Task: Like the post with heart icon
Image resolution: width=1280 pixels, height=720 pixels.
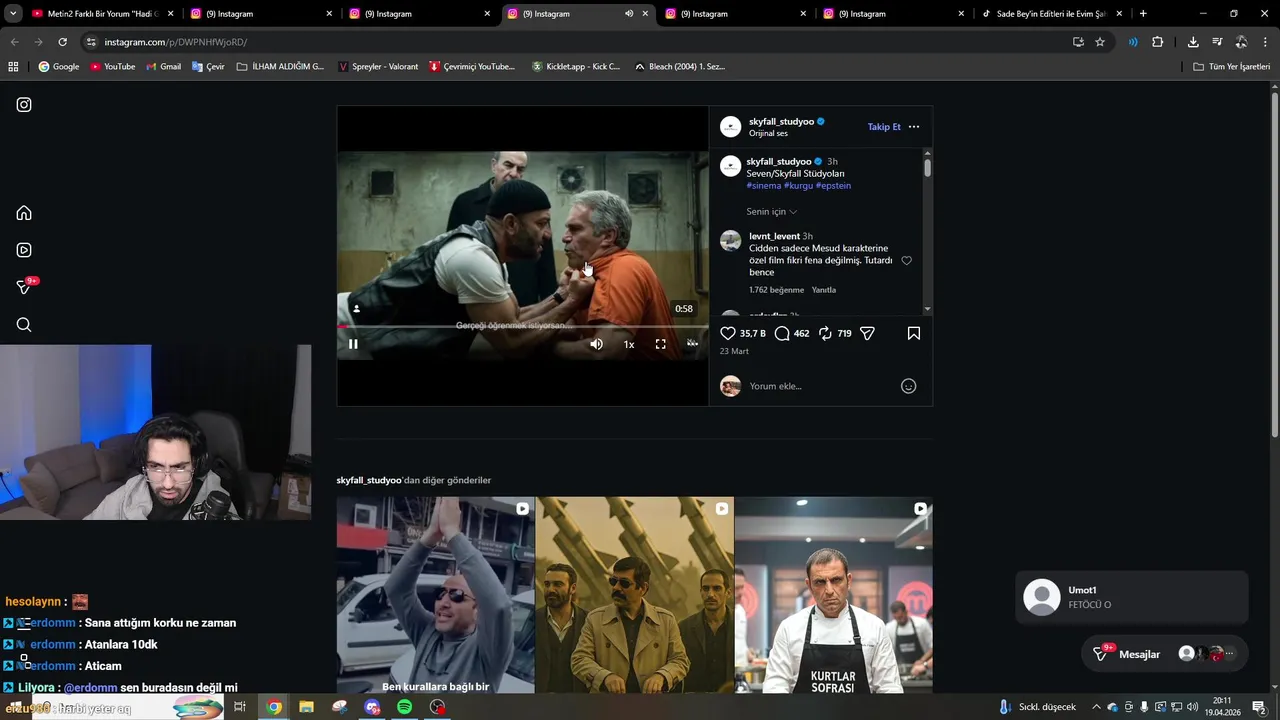Action: pos(728,333)
